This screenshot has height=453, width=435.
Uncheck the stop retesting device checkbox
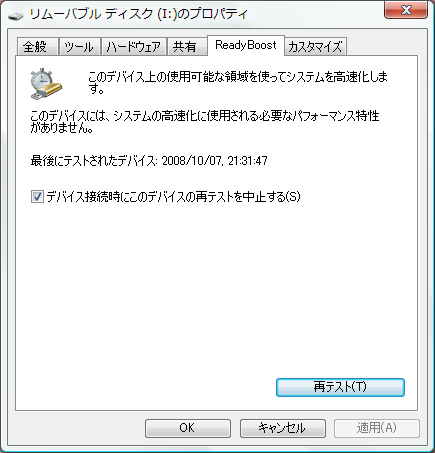37,196
